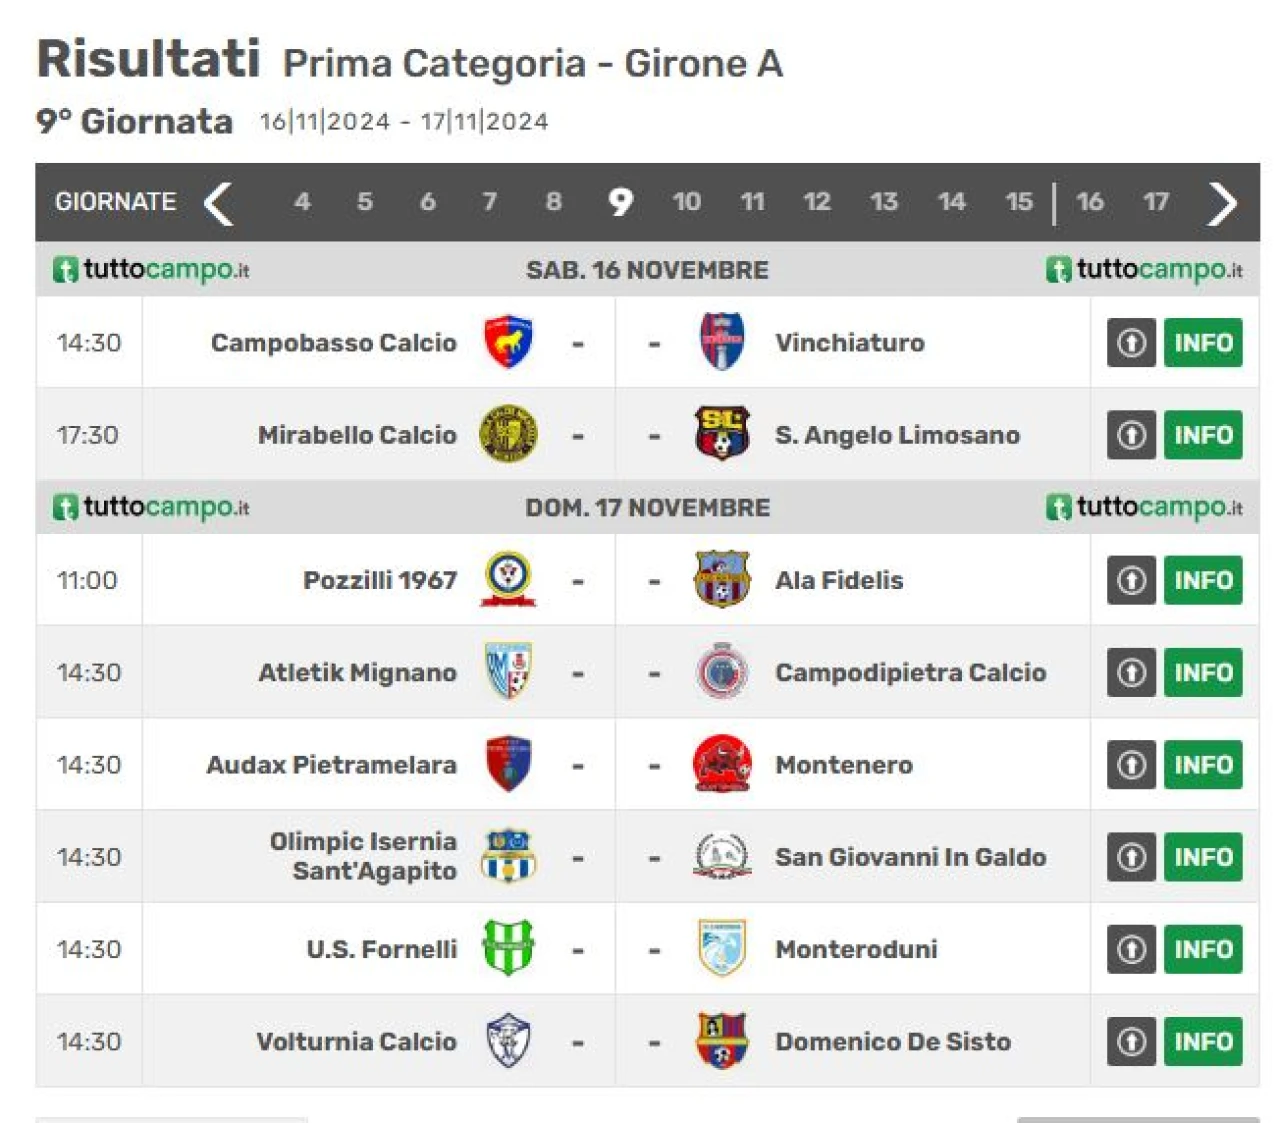Open the S. Angelo Limosano club logo
This screenshot has height=1123, width=1280.
722,434
